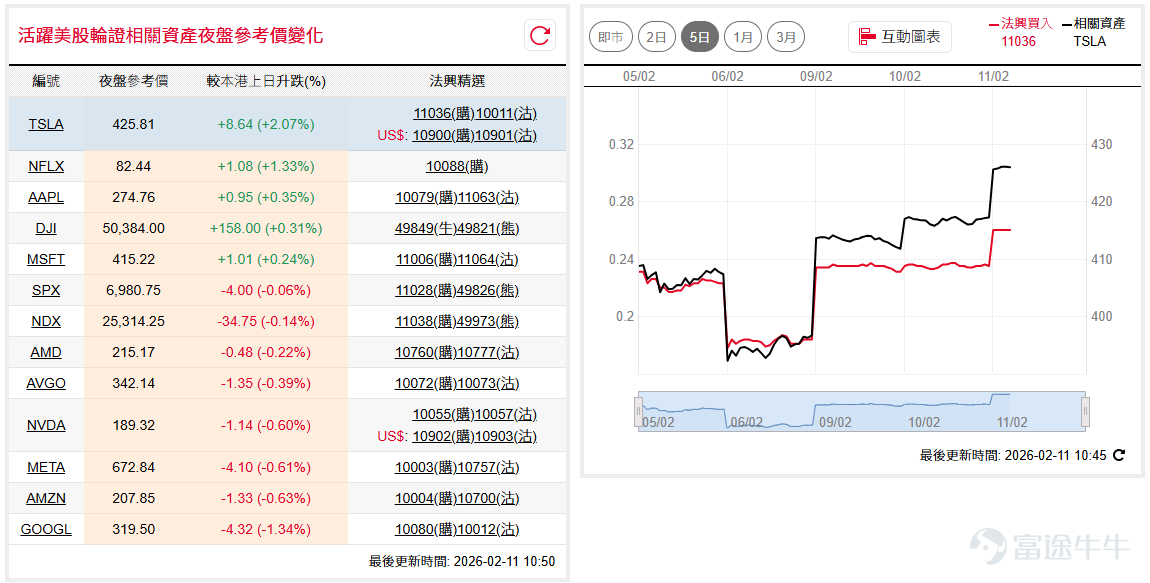Open bear contract 49821(熊) for DJI
Image resolution: width=1150 pixels, height=583 pixels.
tap(488, 228)
